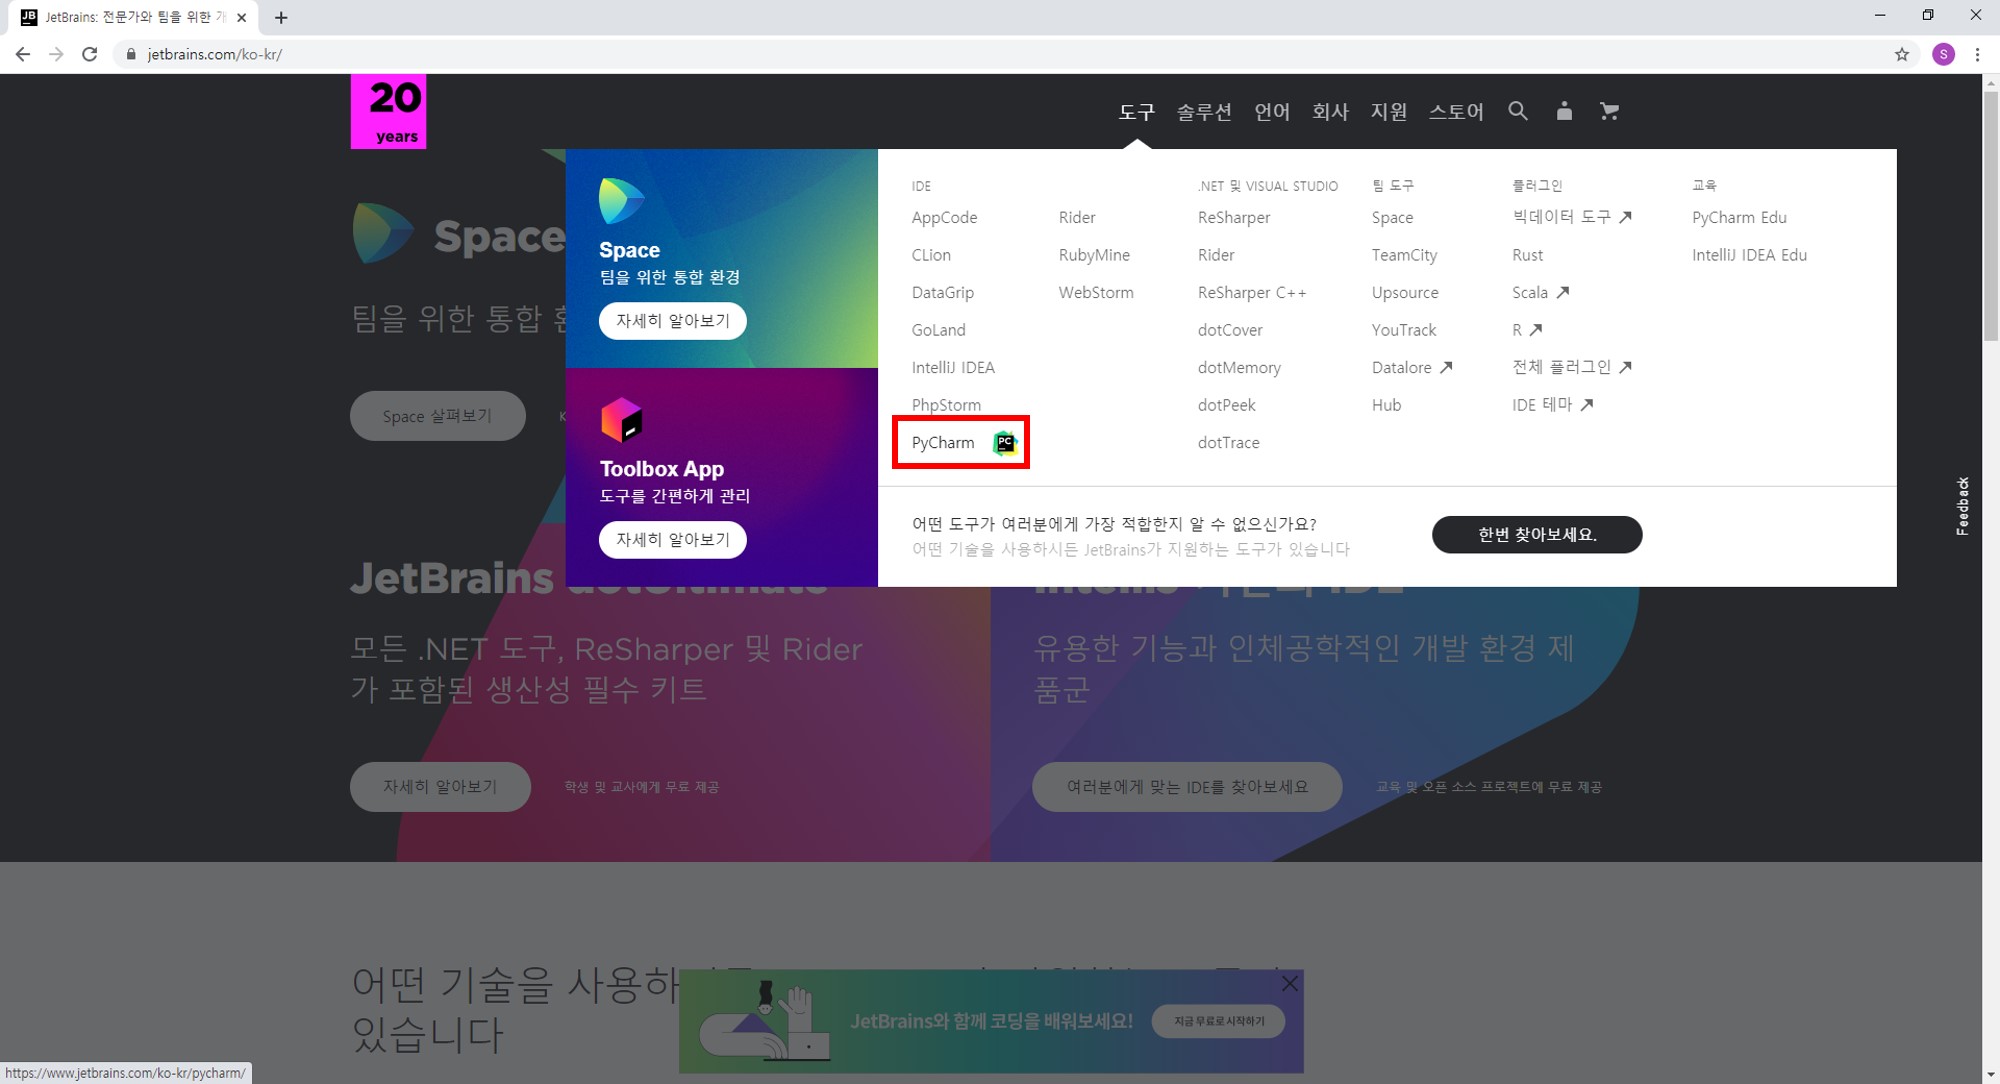Open WebStorm link
The height and width of the screenshot is (1084, 2000).
click(x=1096, y=292)
